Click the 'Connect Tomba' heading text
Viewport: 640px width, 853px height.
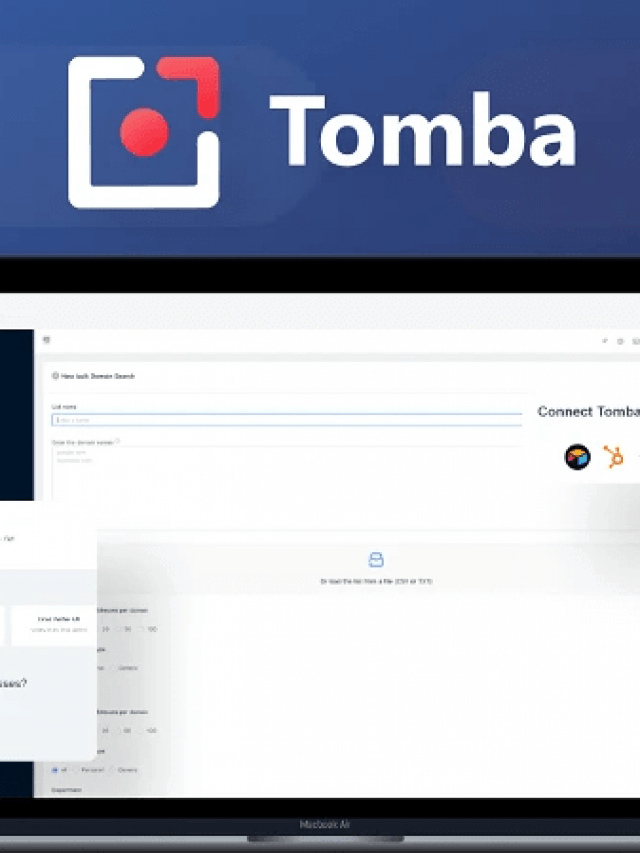(x=588, y=412)
